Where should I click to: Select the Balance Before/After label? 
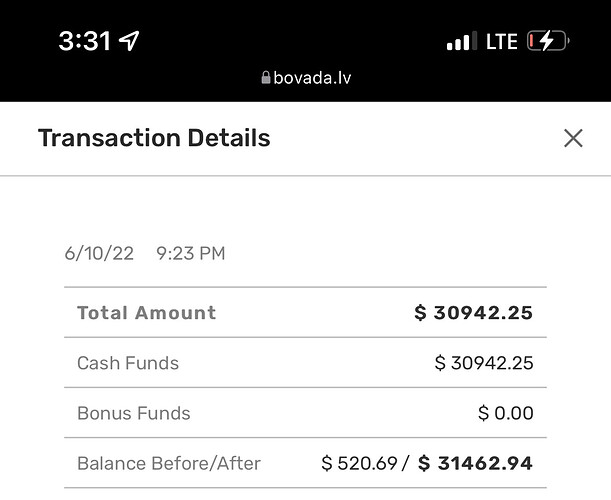click(x=169, y=463)
